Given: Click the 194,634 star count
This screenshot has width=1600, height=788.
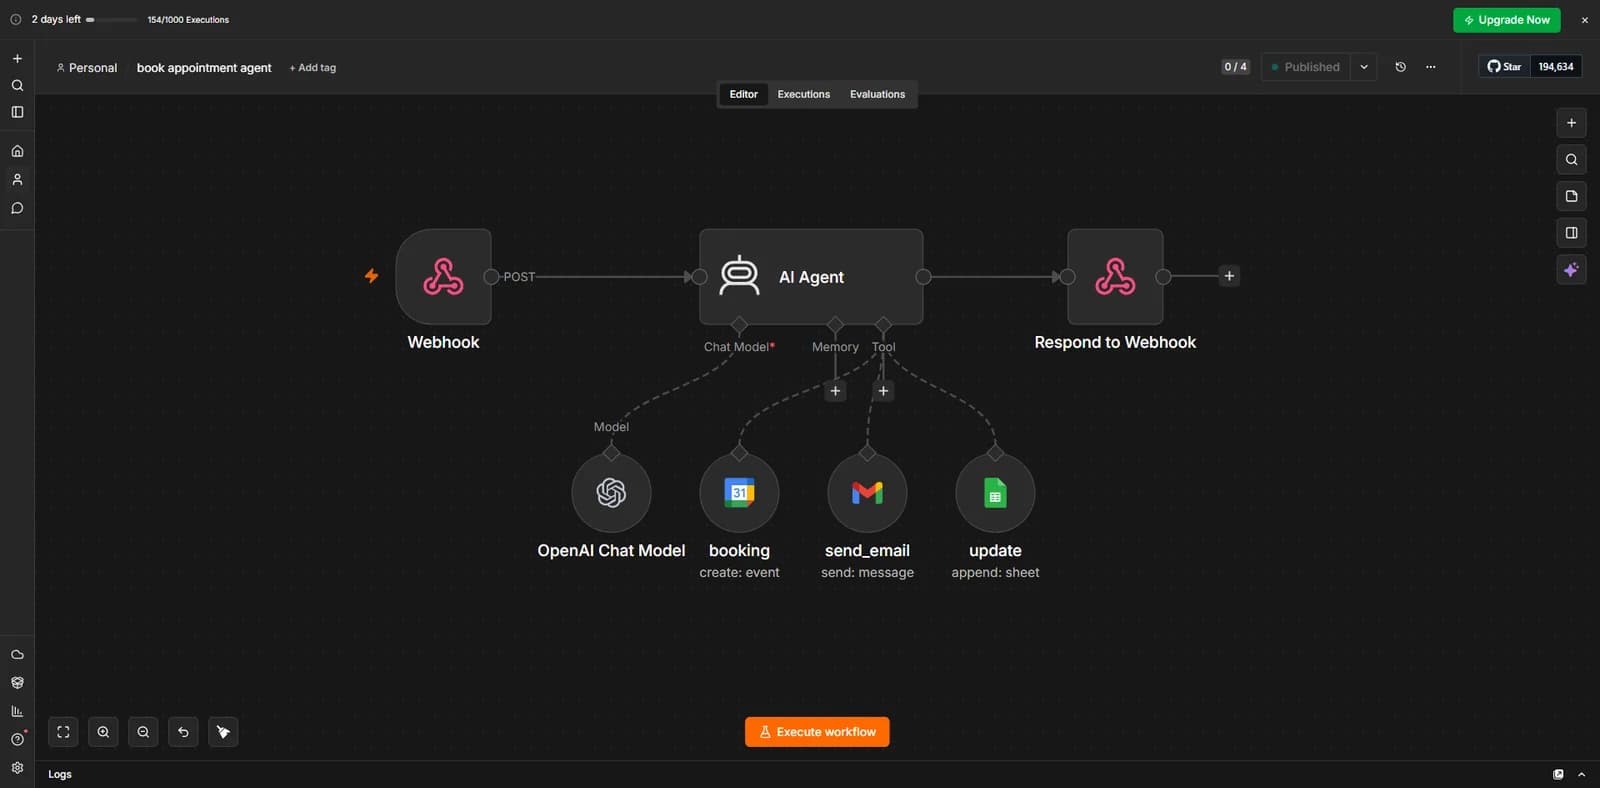Looking at the screenshot, I should (x=1556, y=67).
